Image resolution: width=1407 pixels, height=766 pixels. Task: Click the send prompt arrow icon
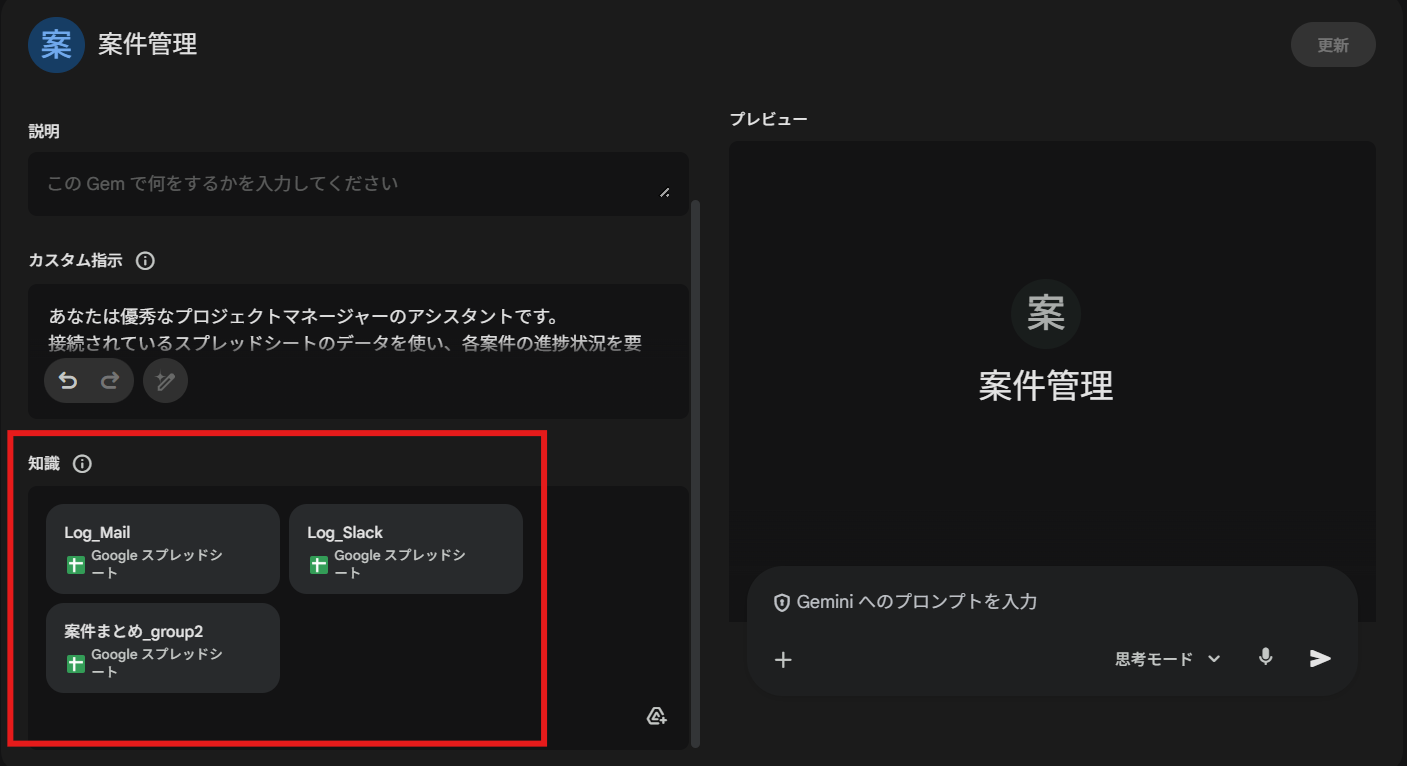coord(1321,658)
